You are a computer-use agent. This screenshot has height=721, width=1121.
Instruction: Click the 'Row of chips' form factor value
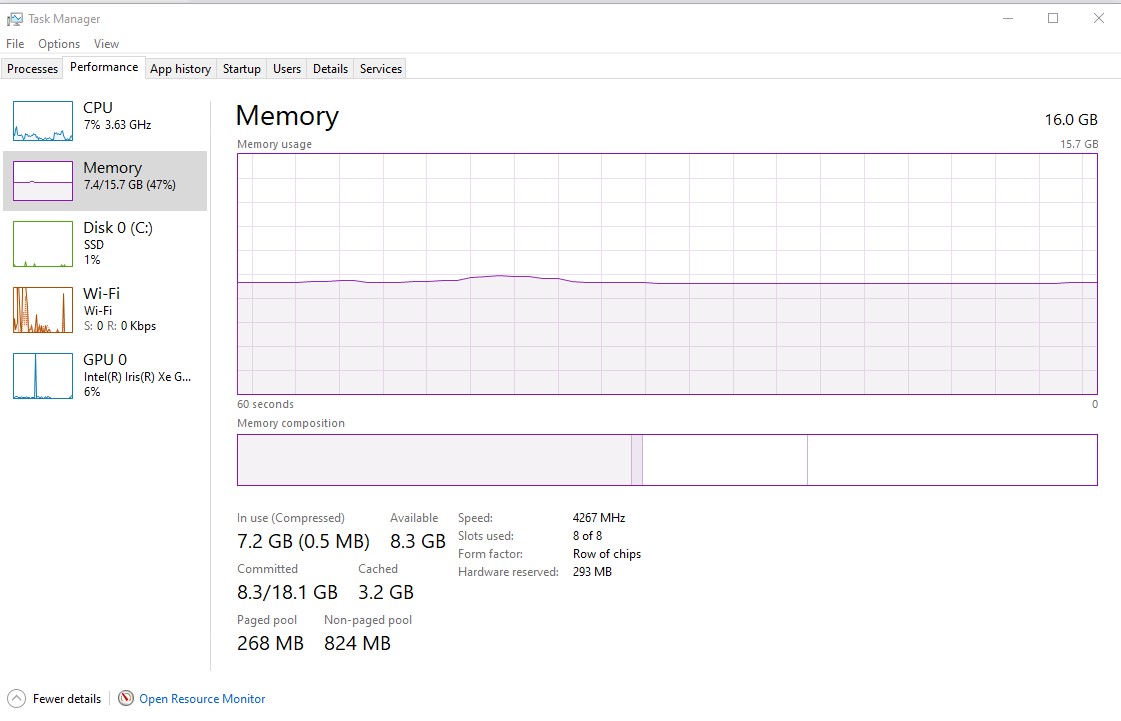point(607,554)
